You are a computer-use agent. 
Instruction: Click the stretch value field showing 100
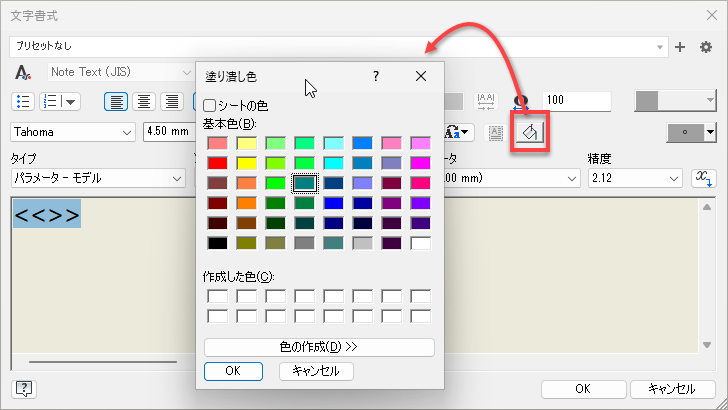(576, 101)
